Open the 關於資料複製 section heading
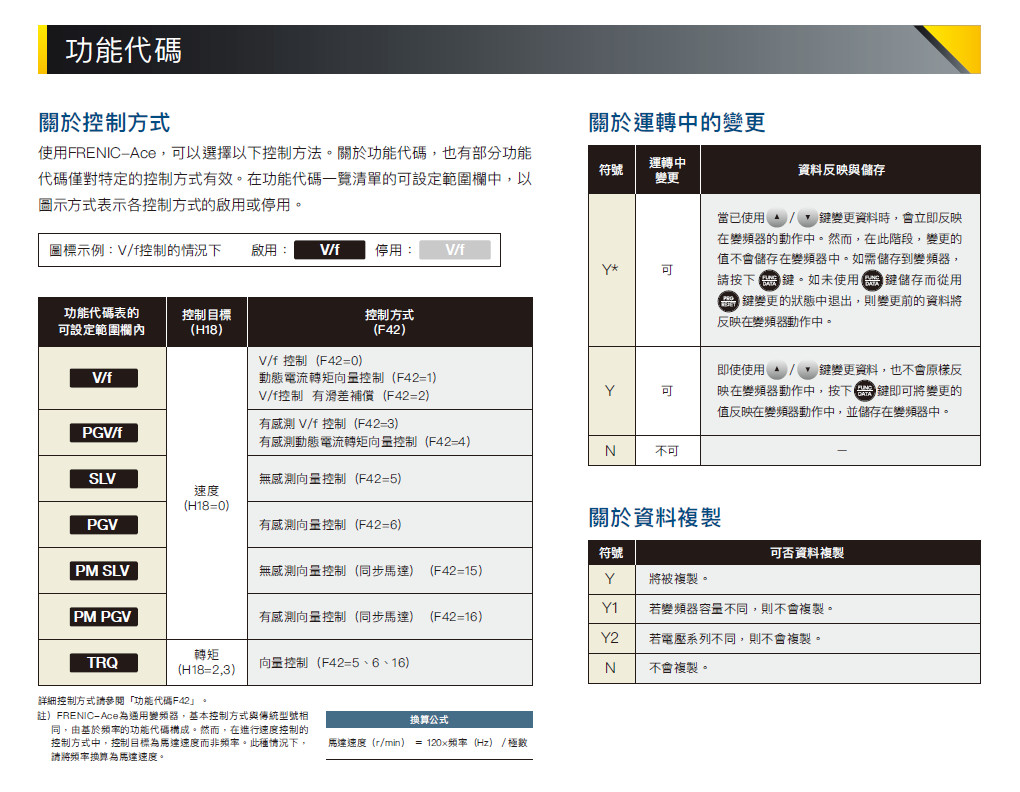Image resolution: width=1020 pixels, height=792 pixels. point(655,518)
